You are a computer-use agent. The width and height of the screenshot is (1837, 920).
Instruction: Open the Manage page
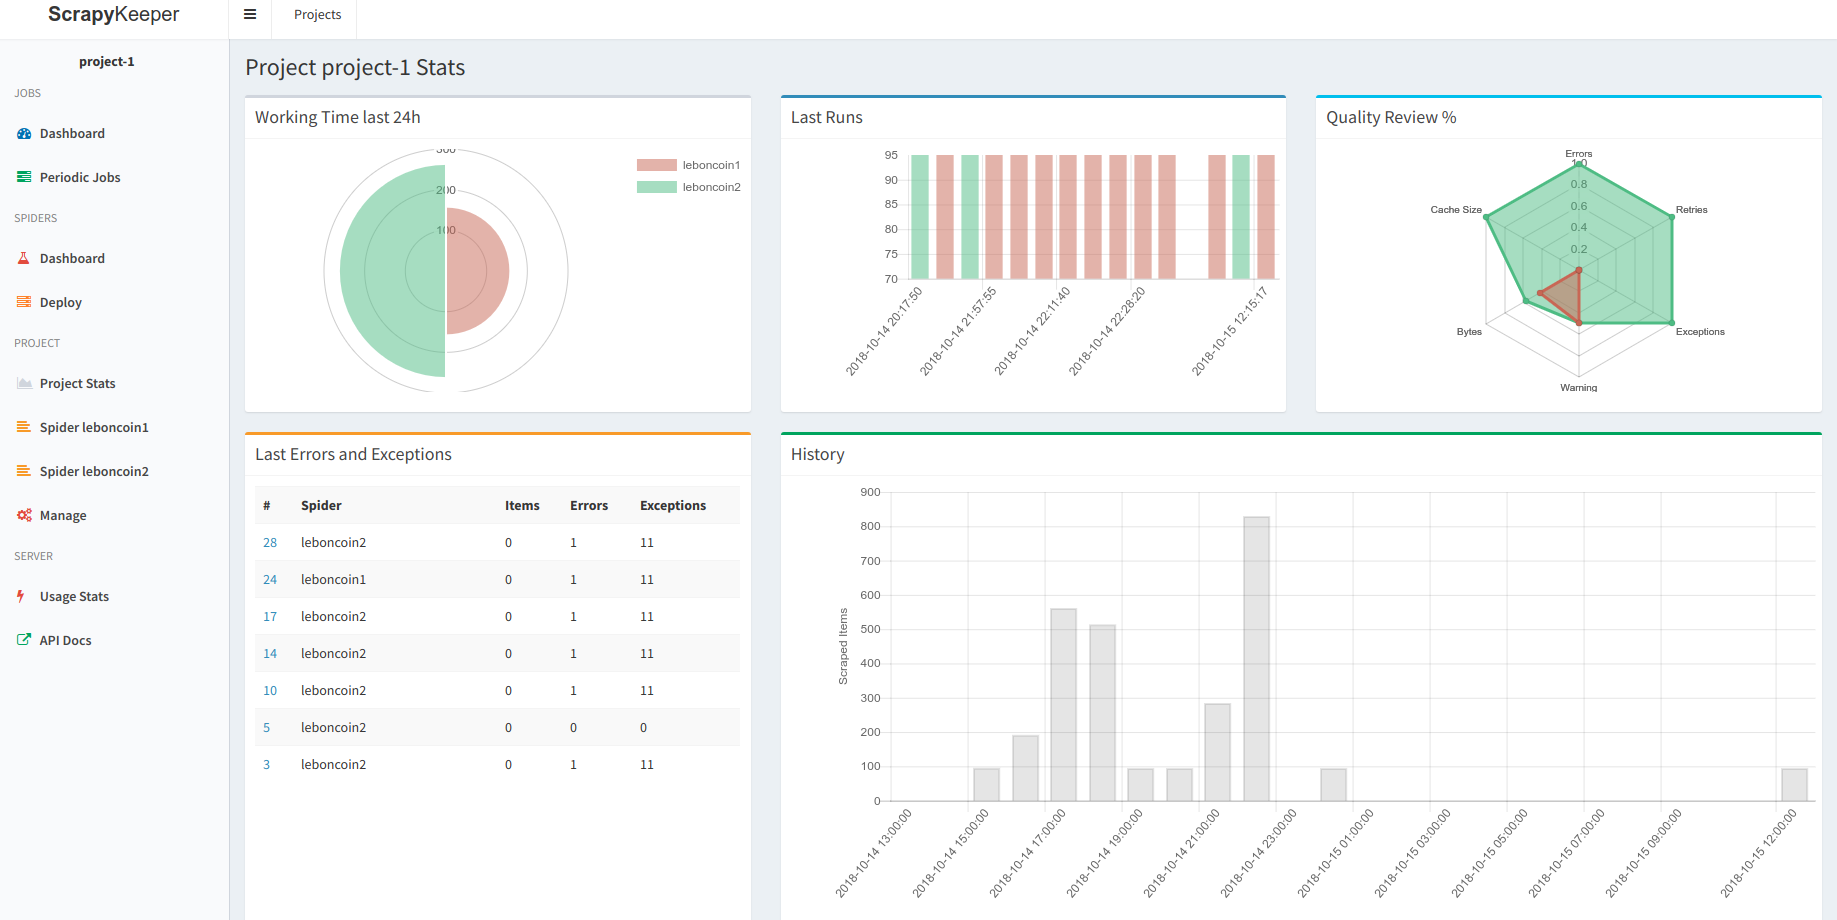[x=63, y=515]
